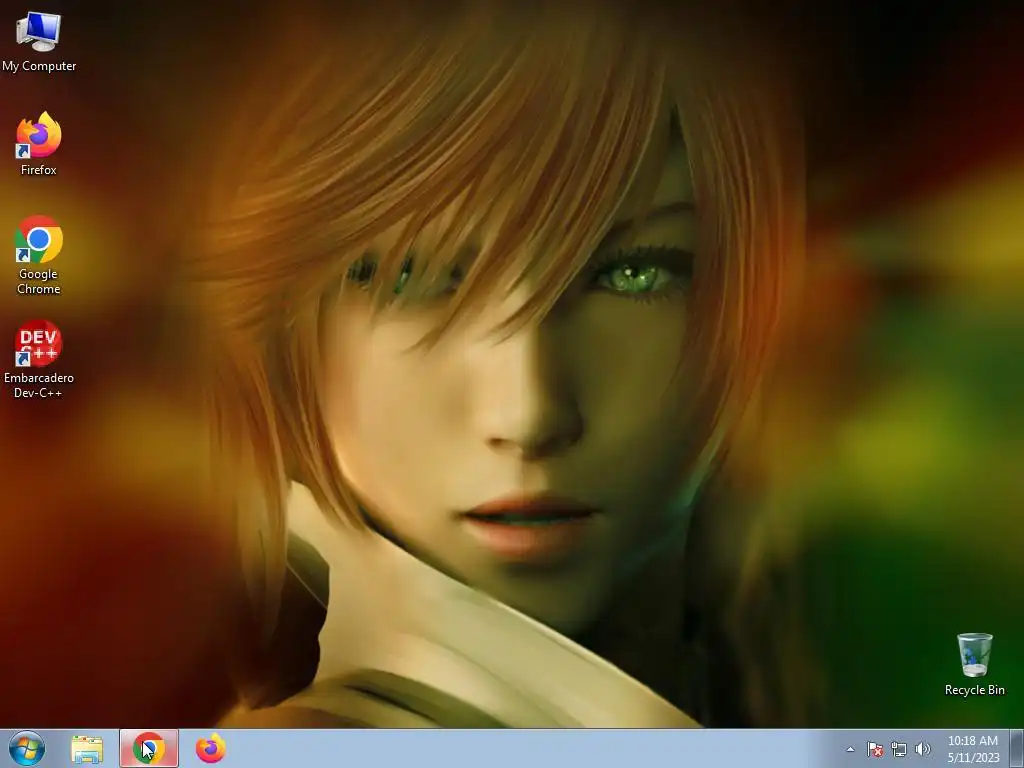The width and height of the screenshot is (1024, 768).
Task: Select the Google Chrome desktop shortcut
Action: [x=39, y=254]
